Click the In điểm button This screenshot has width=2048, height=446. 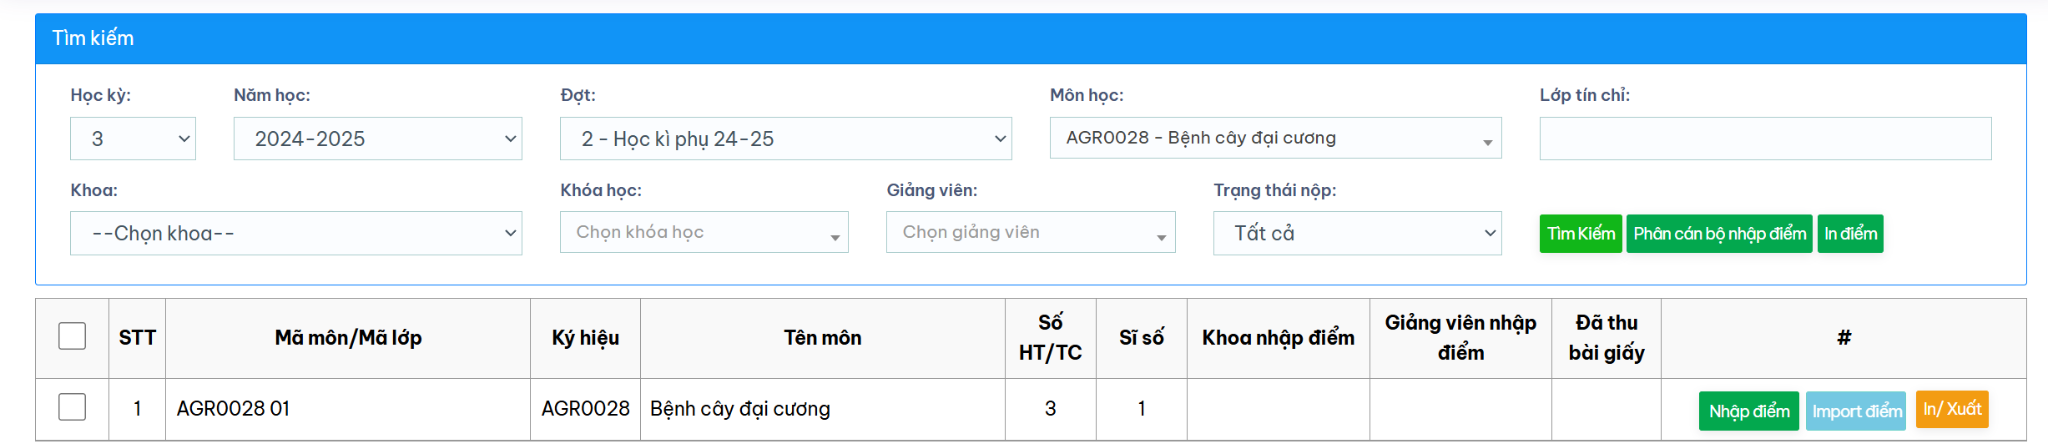(x=1851, y=234)
